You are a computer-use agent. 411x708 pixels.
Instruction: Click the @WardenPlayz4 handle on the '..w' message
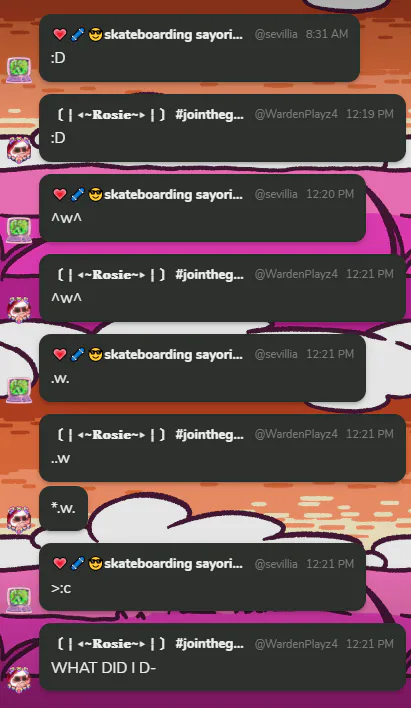296,434
